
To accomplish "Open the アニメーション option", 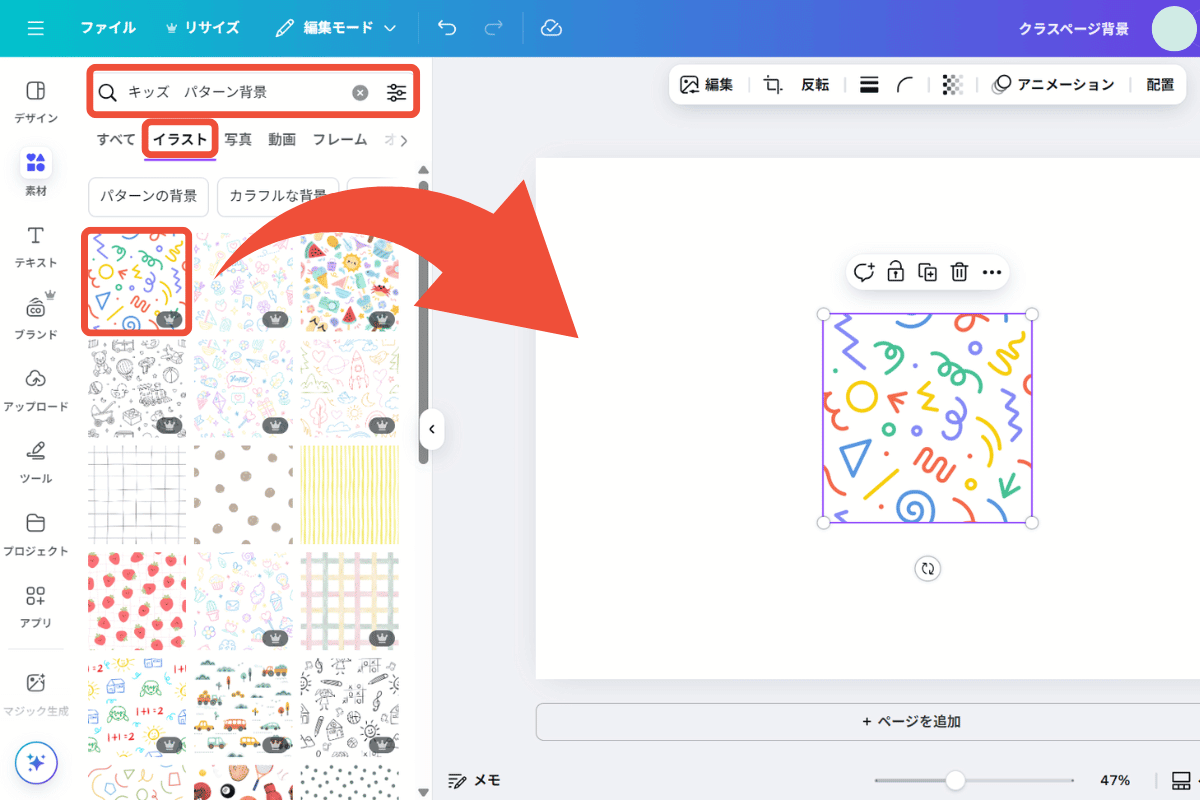I will (x=1052, y=85).
